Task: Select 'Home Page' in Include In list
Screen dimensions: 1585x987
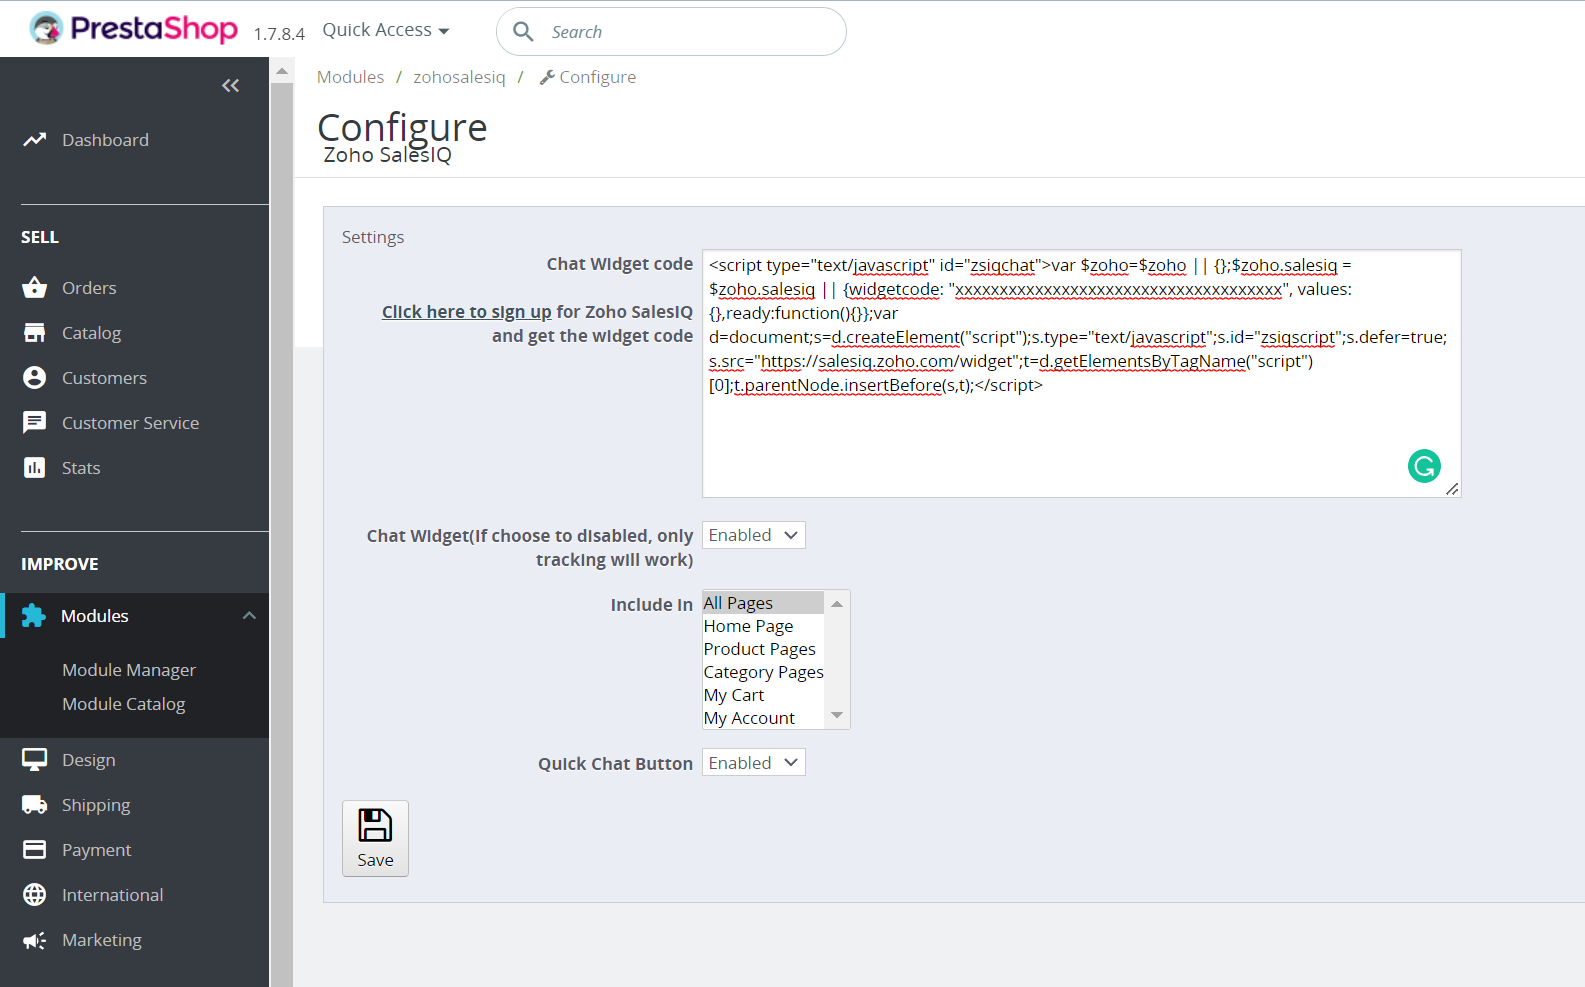Action: [763, 626]
